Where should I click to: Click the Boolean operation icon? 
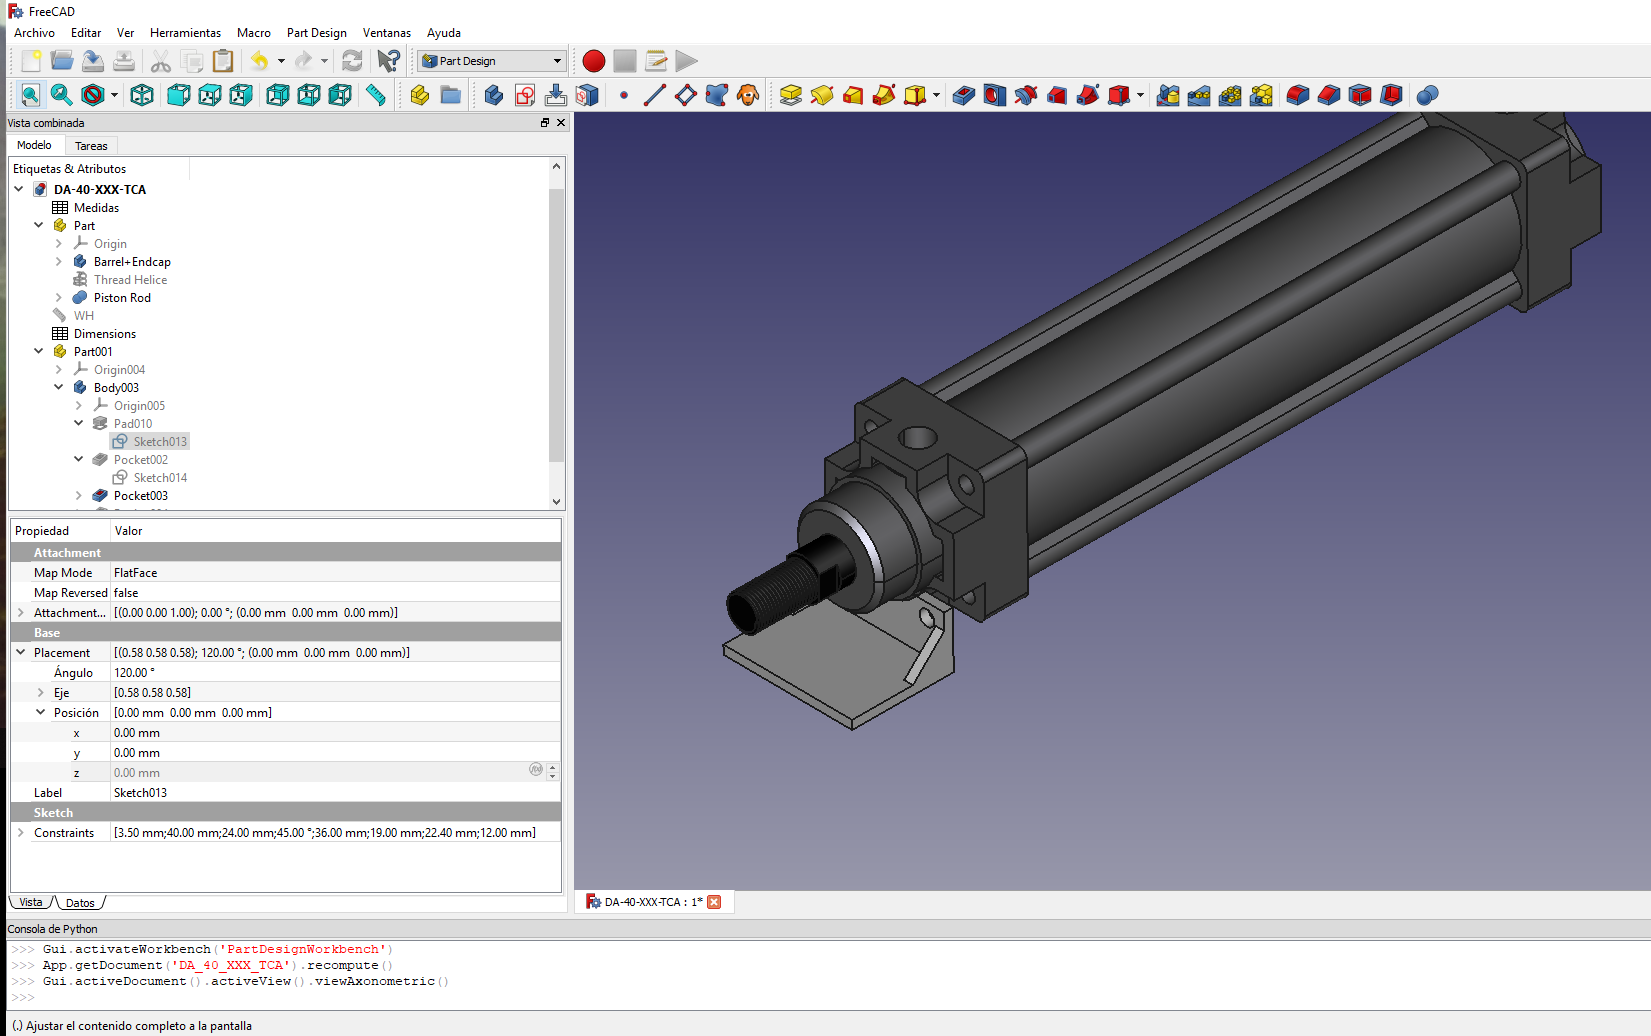click(1428, 95)
